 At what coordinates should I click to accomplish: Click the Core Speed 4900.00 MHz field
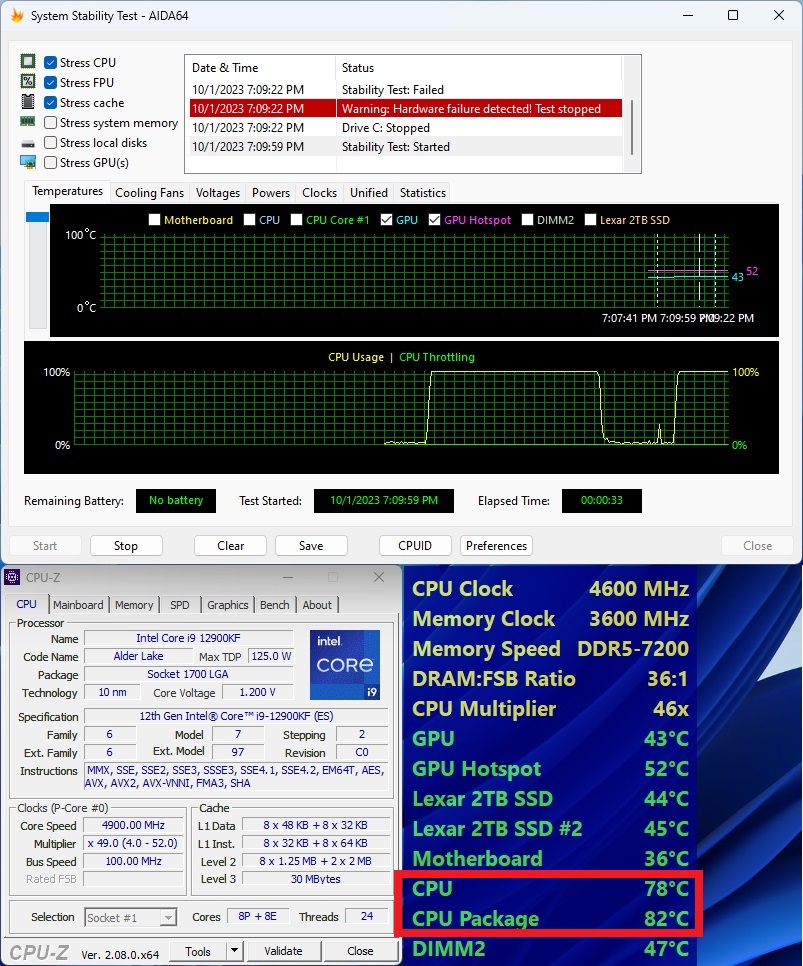point(133,825)
